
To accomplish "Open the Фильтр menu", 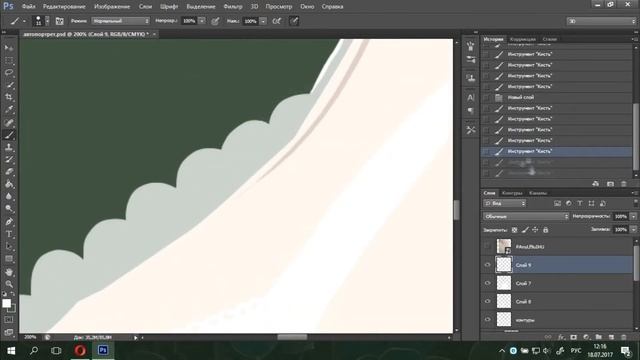I will [233, 7].
